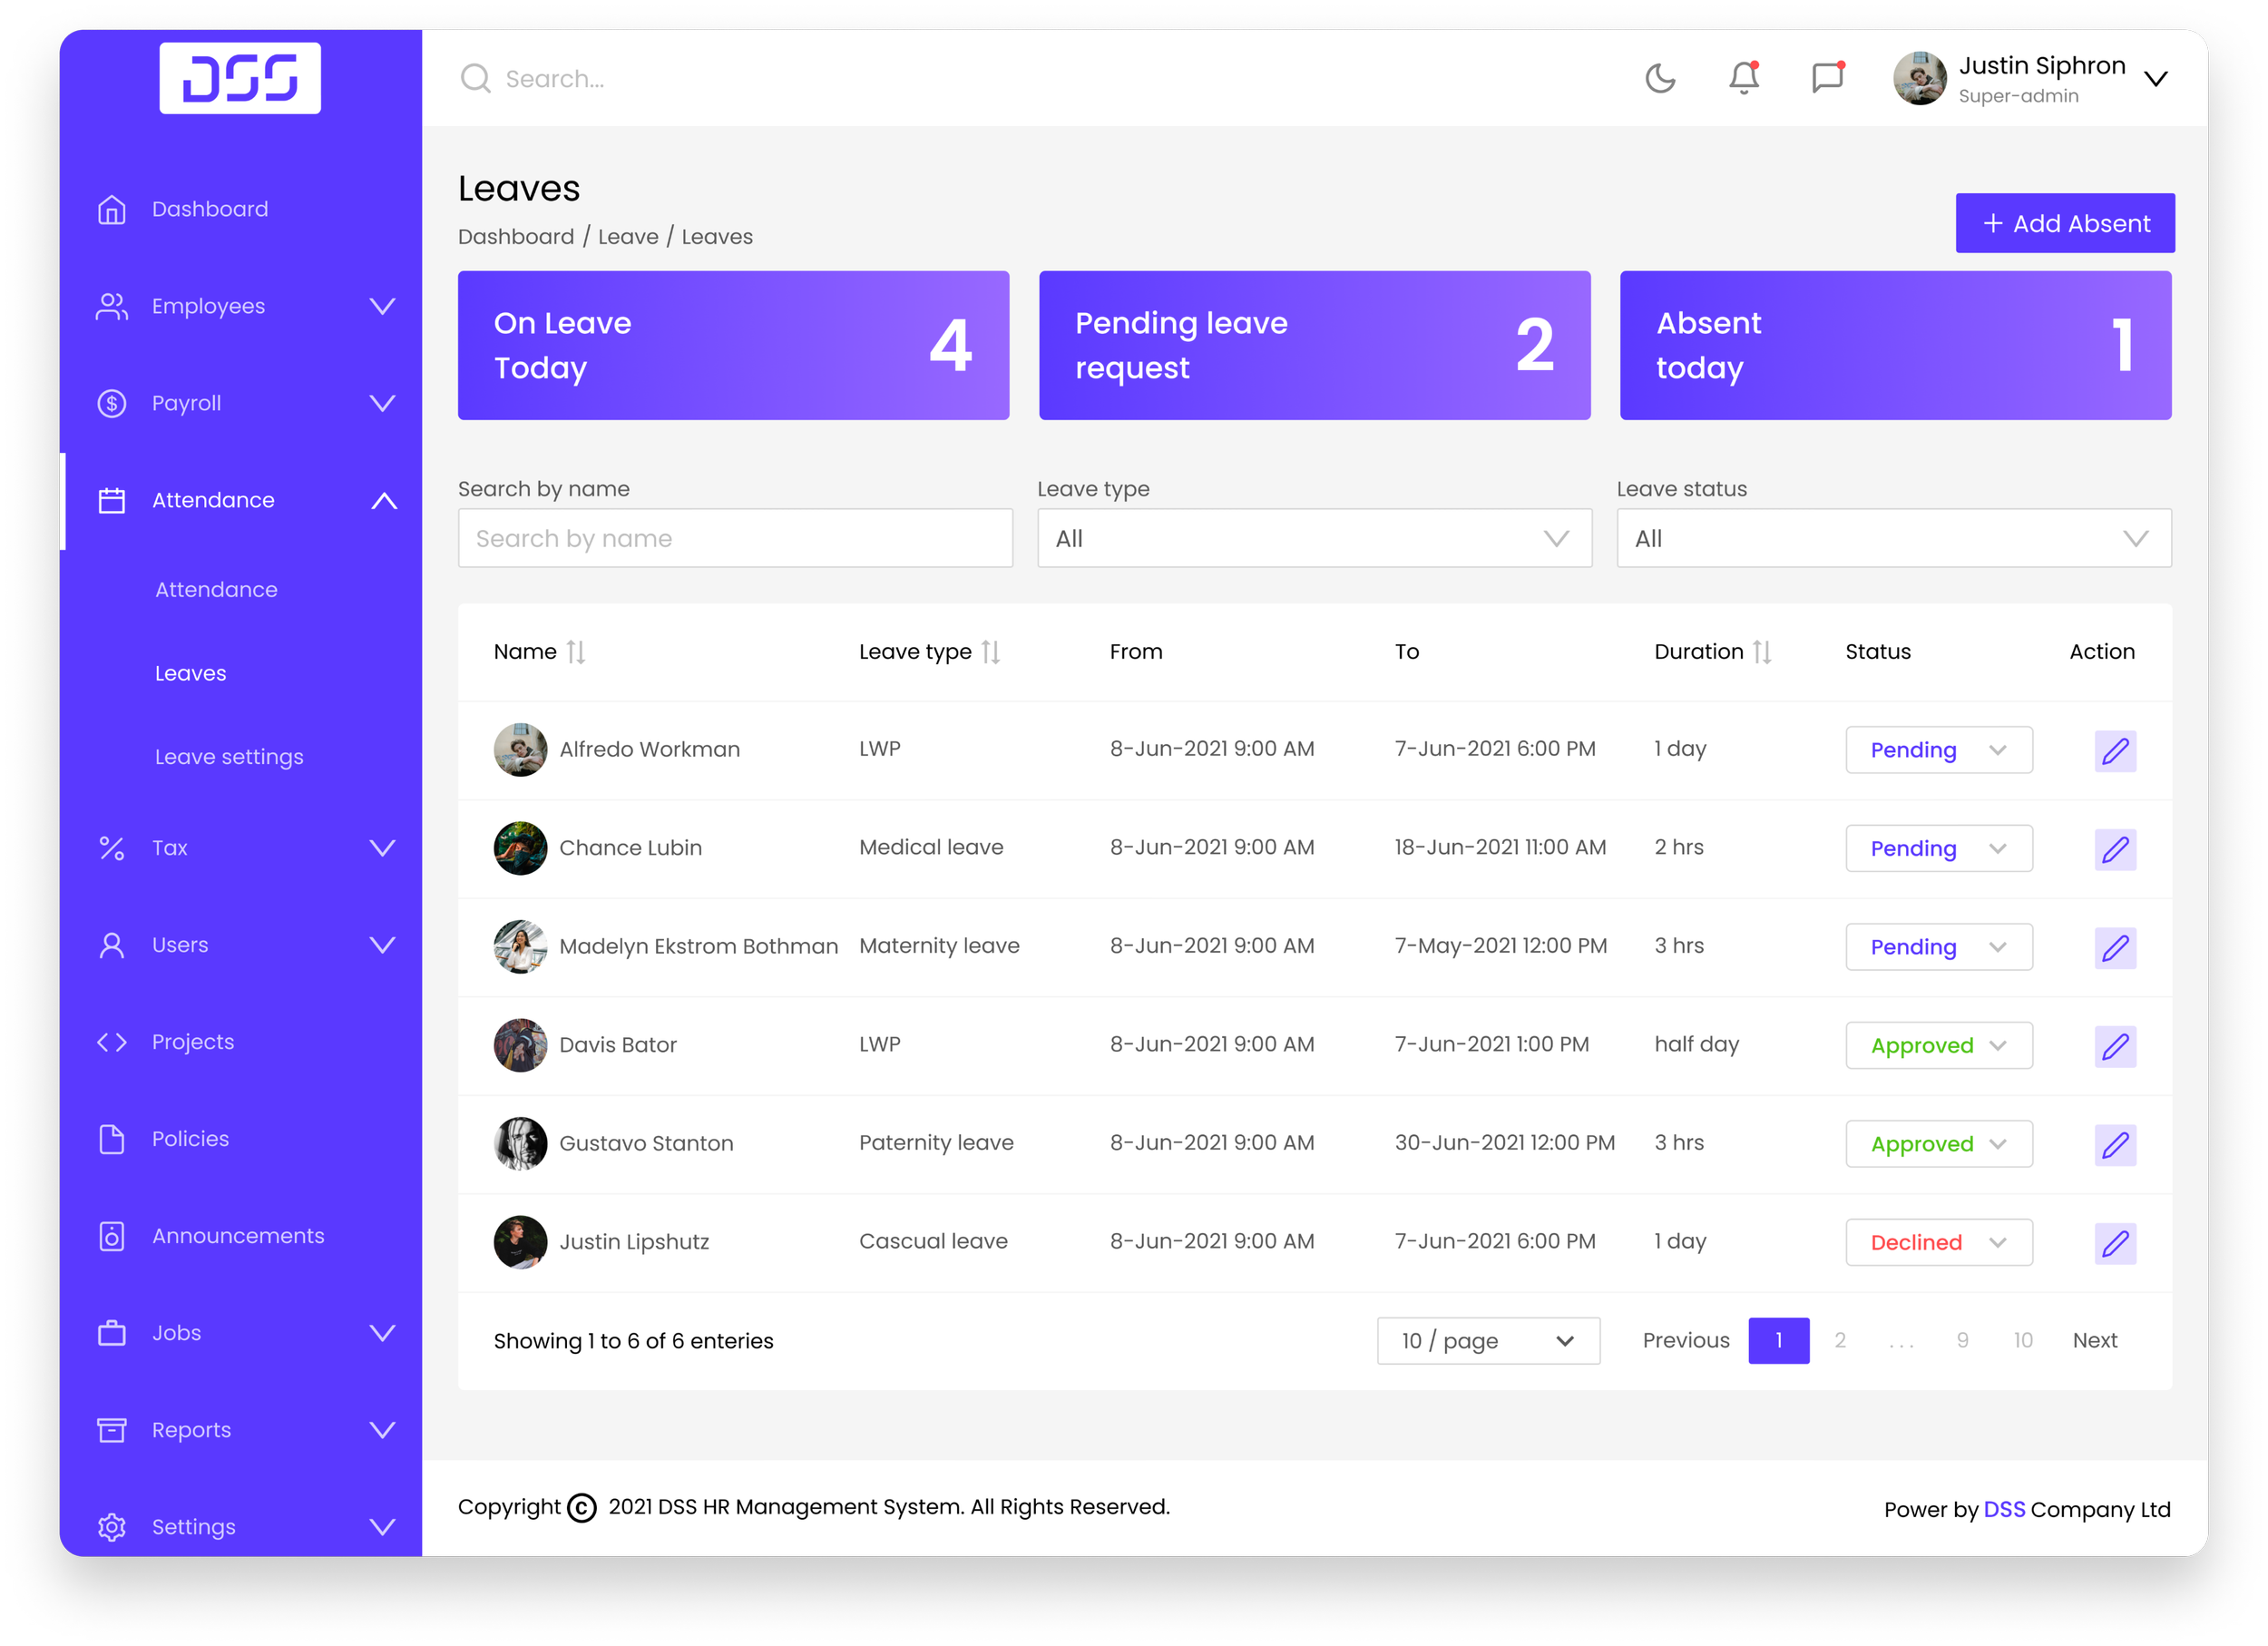2268x1646 pixels.
Task: Click the Reports archive icon
Action: (112, 1430)
